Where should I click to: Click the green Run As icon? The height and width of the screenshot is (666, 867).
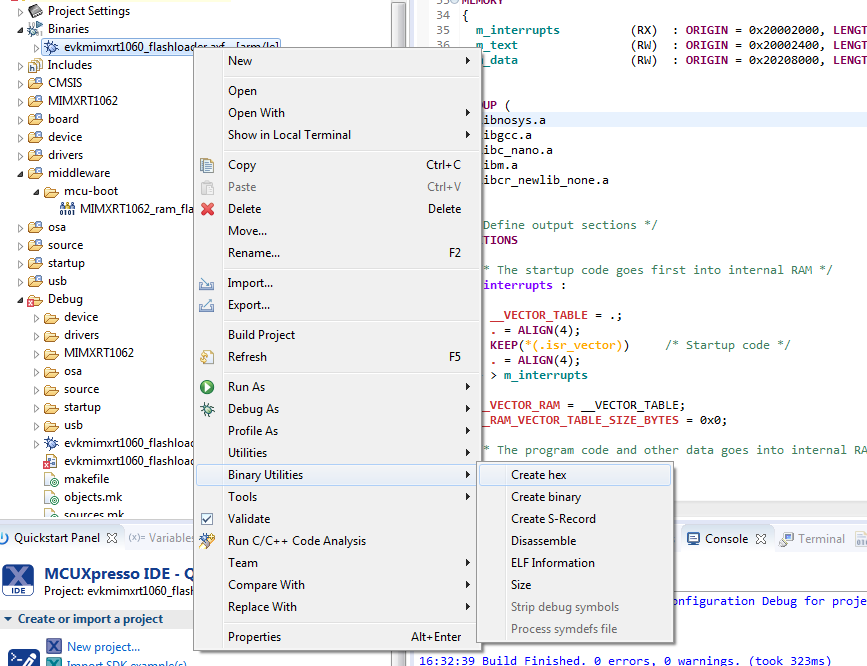pyautogui.click(x=207, y=387)
